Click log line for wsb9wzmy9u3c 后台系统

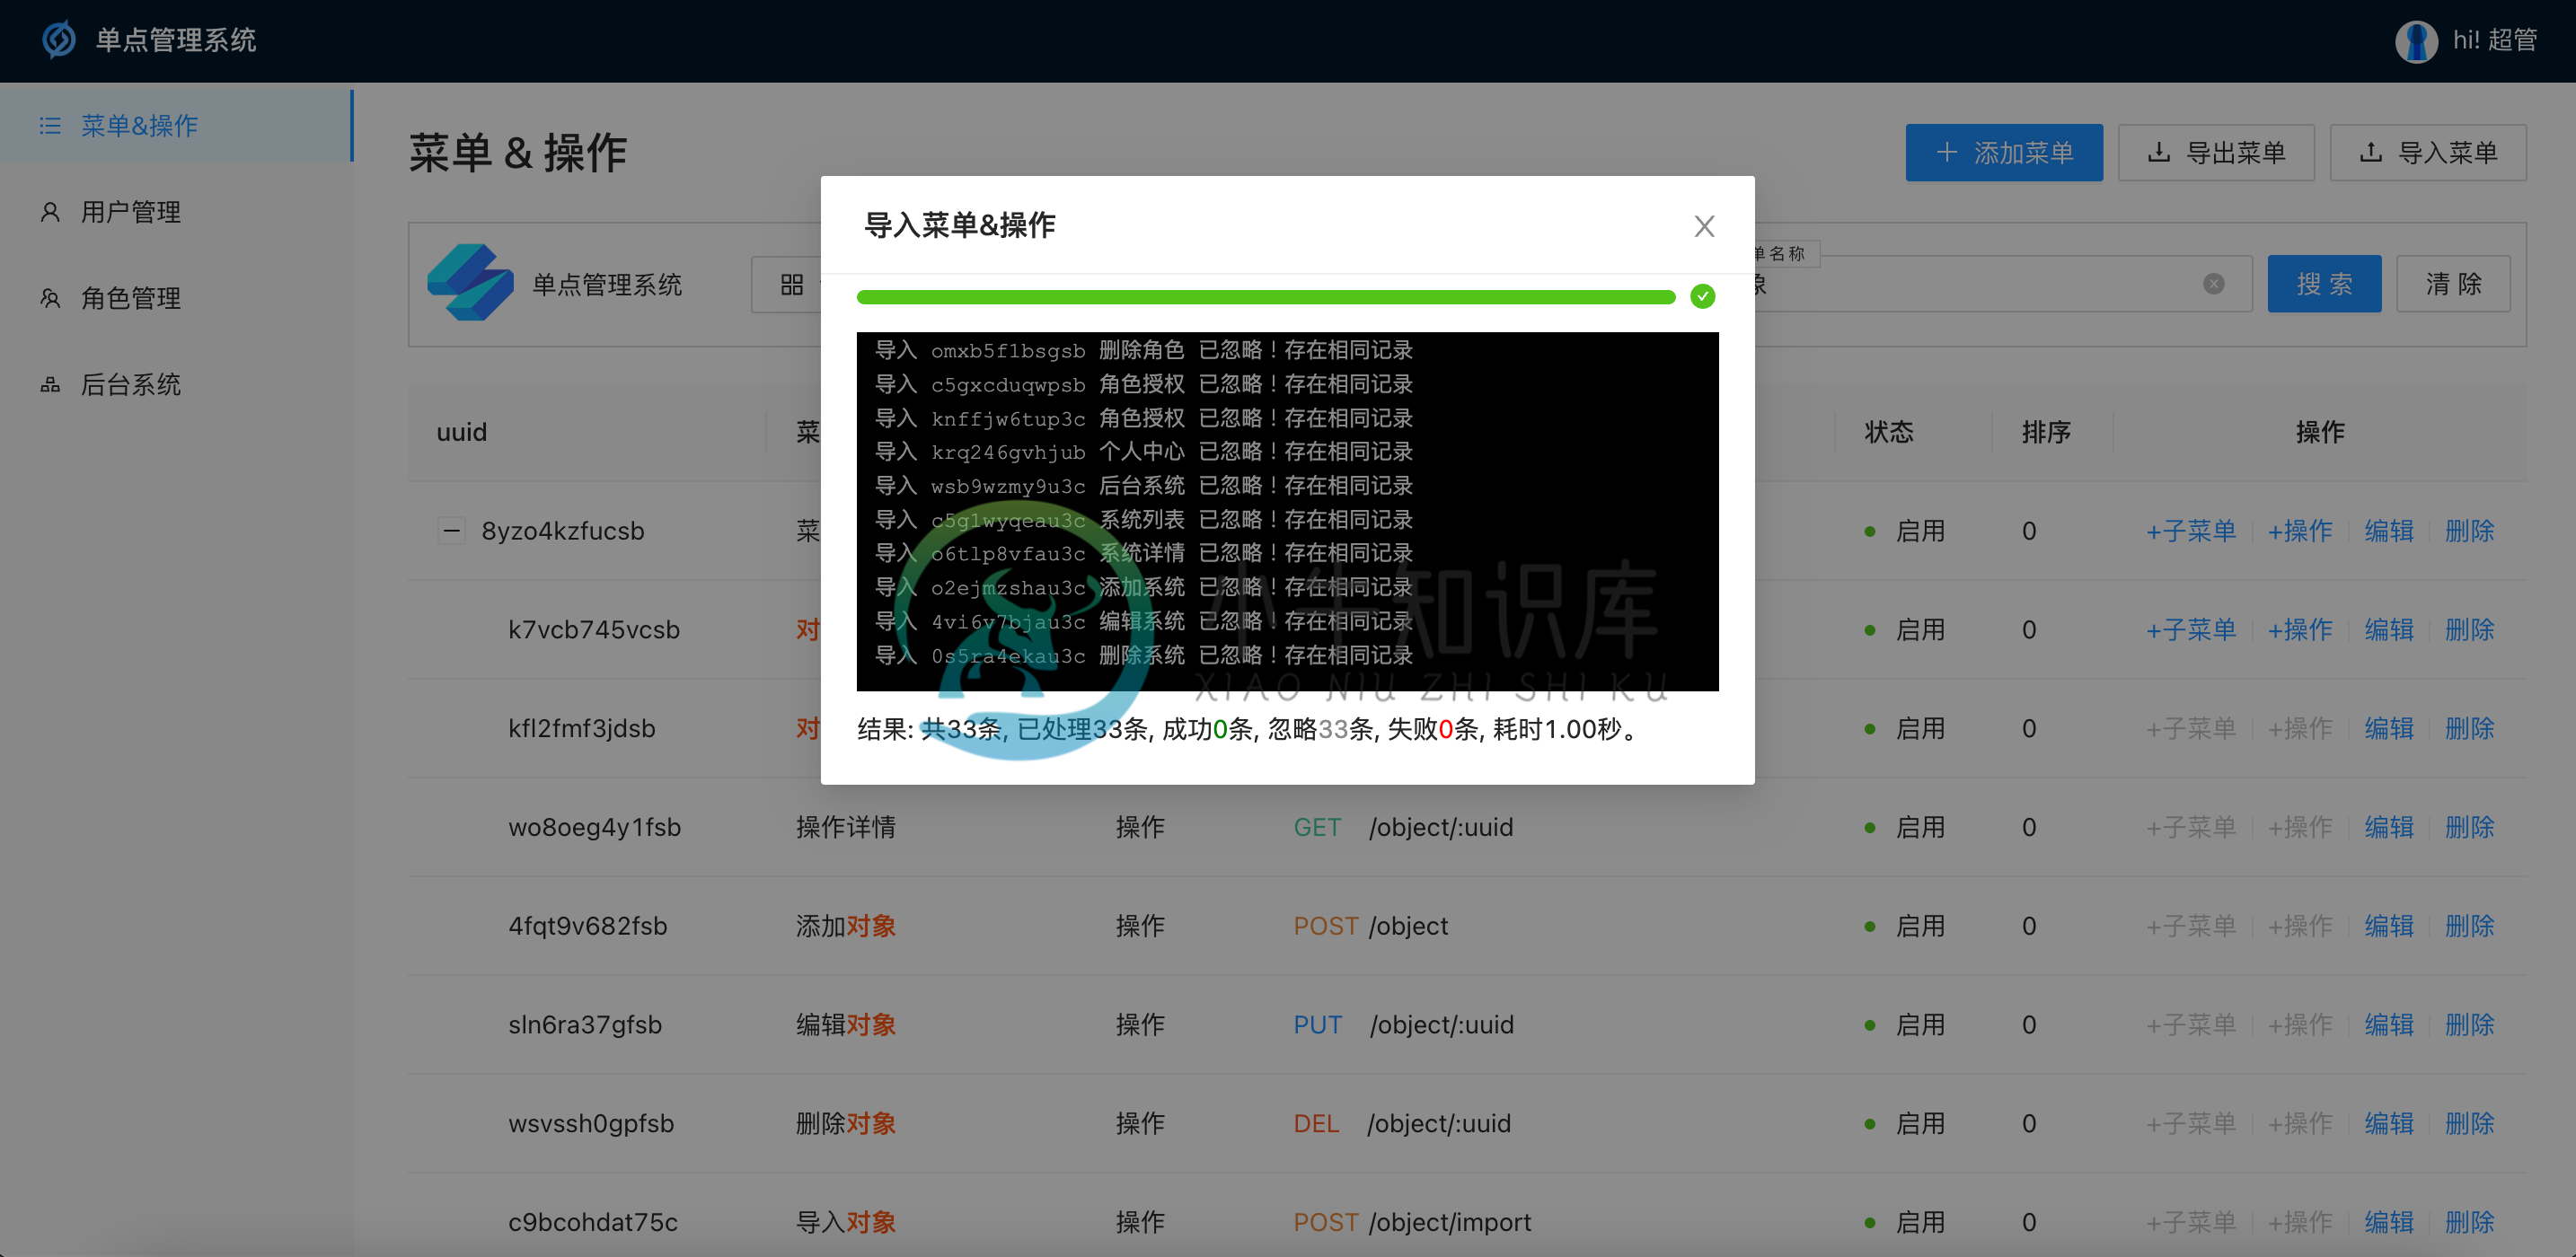pos(1143,486)
